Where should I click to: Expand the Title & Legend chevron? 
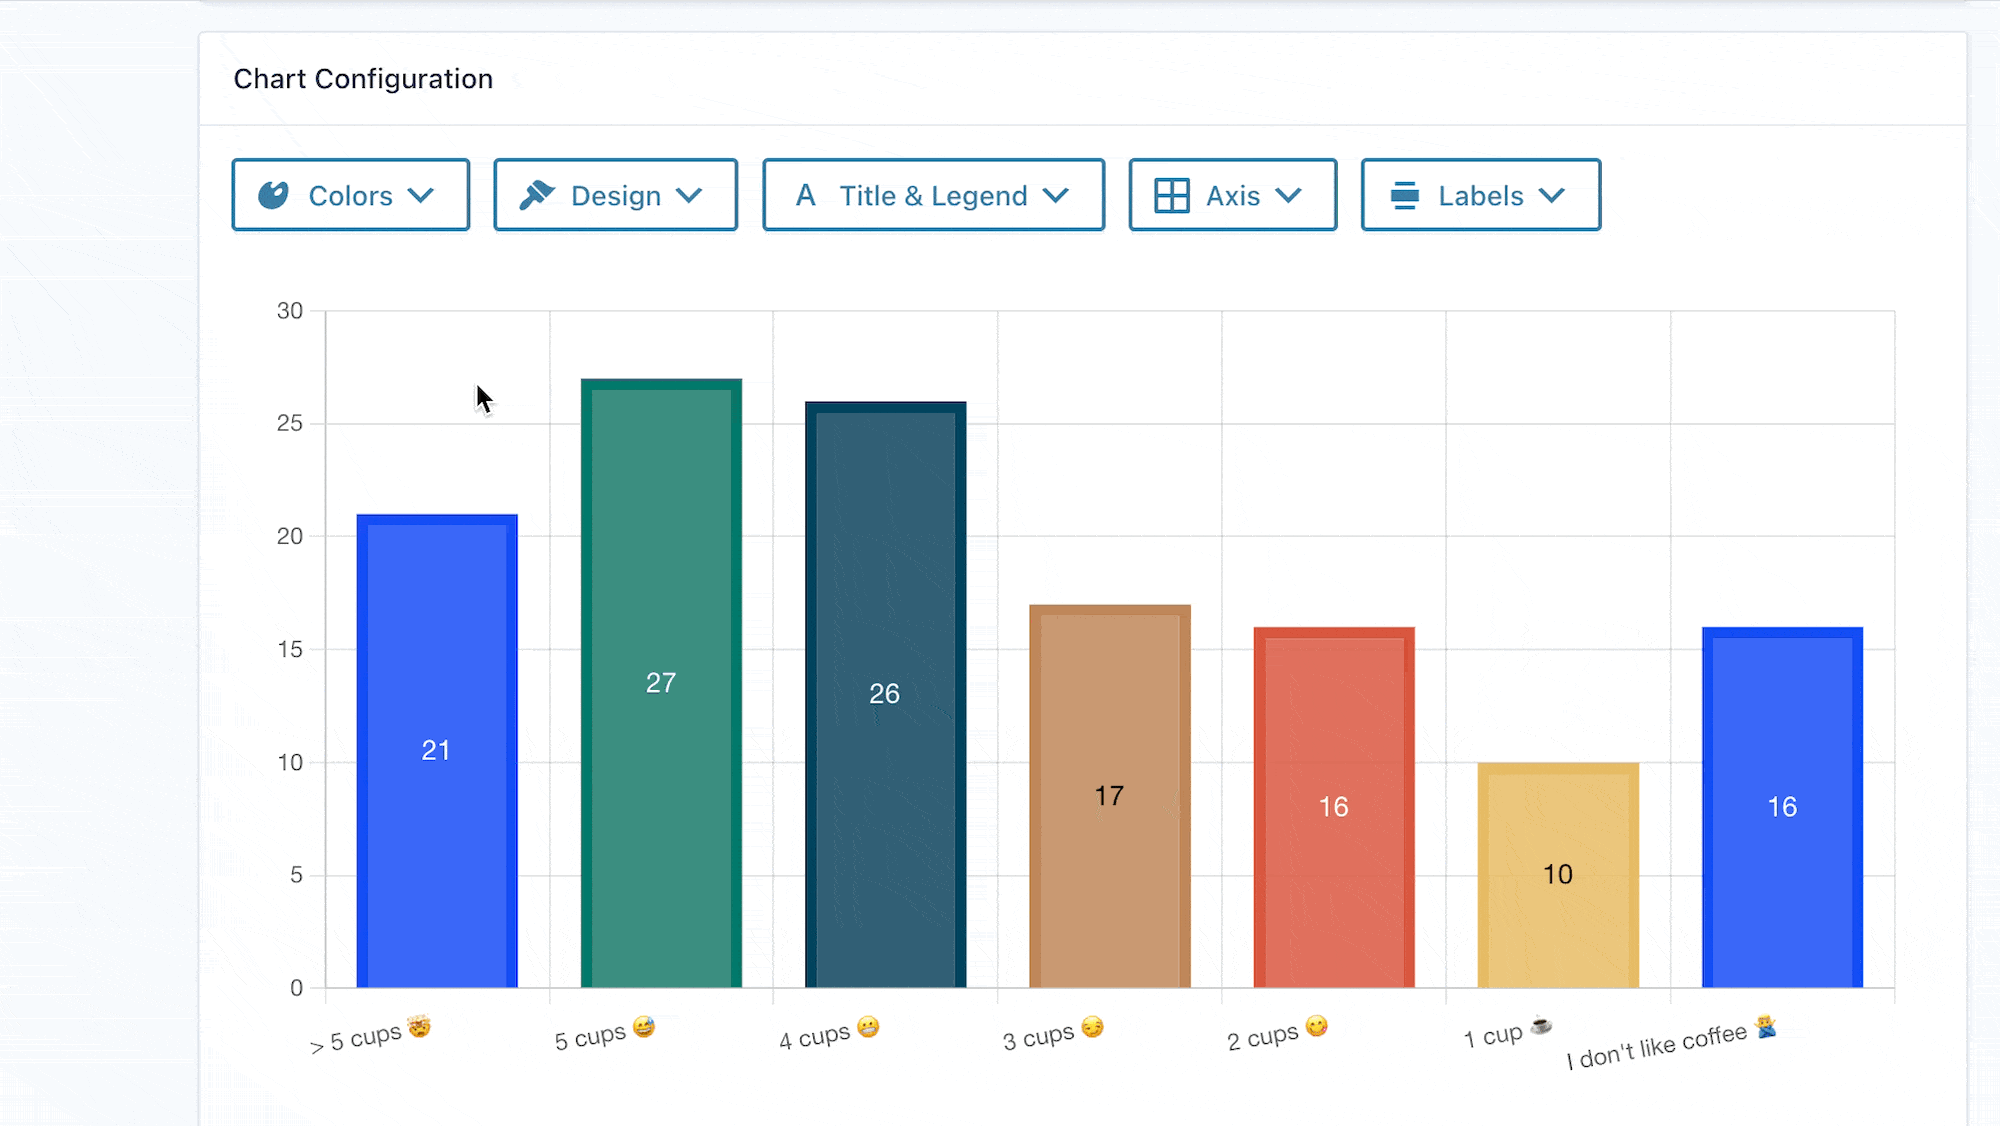(1056, 195)
